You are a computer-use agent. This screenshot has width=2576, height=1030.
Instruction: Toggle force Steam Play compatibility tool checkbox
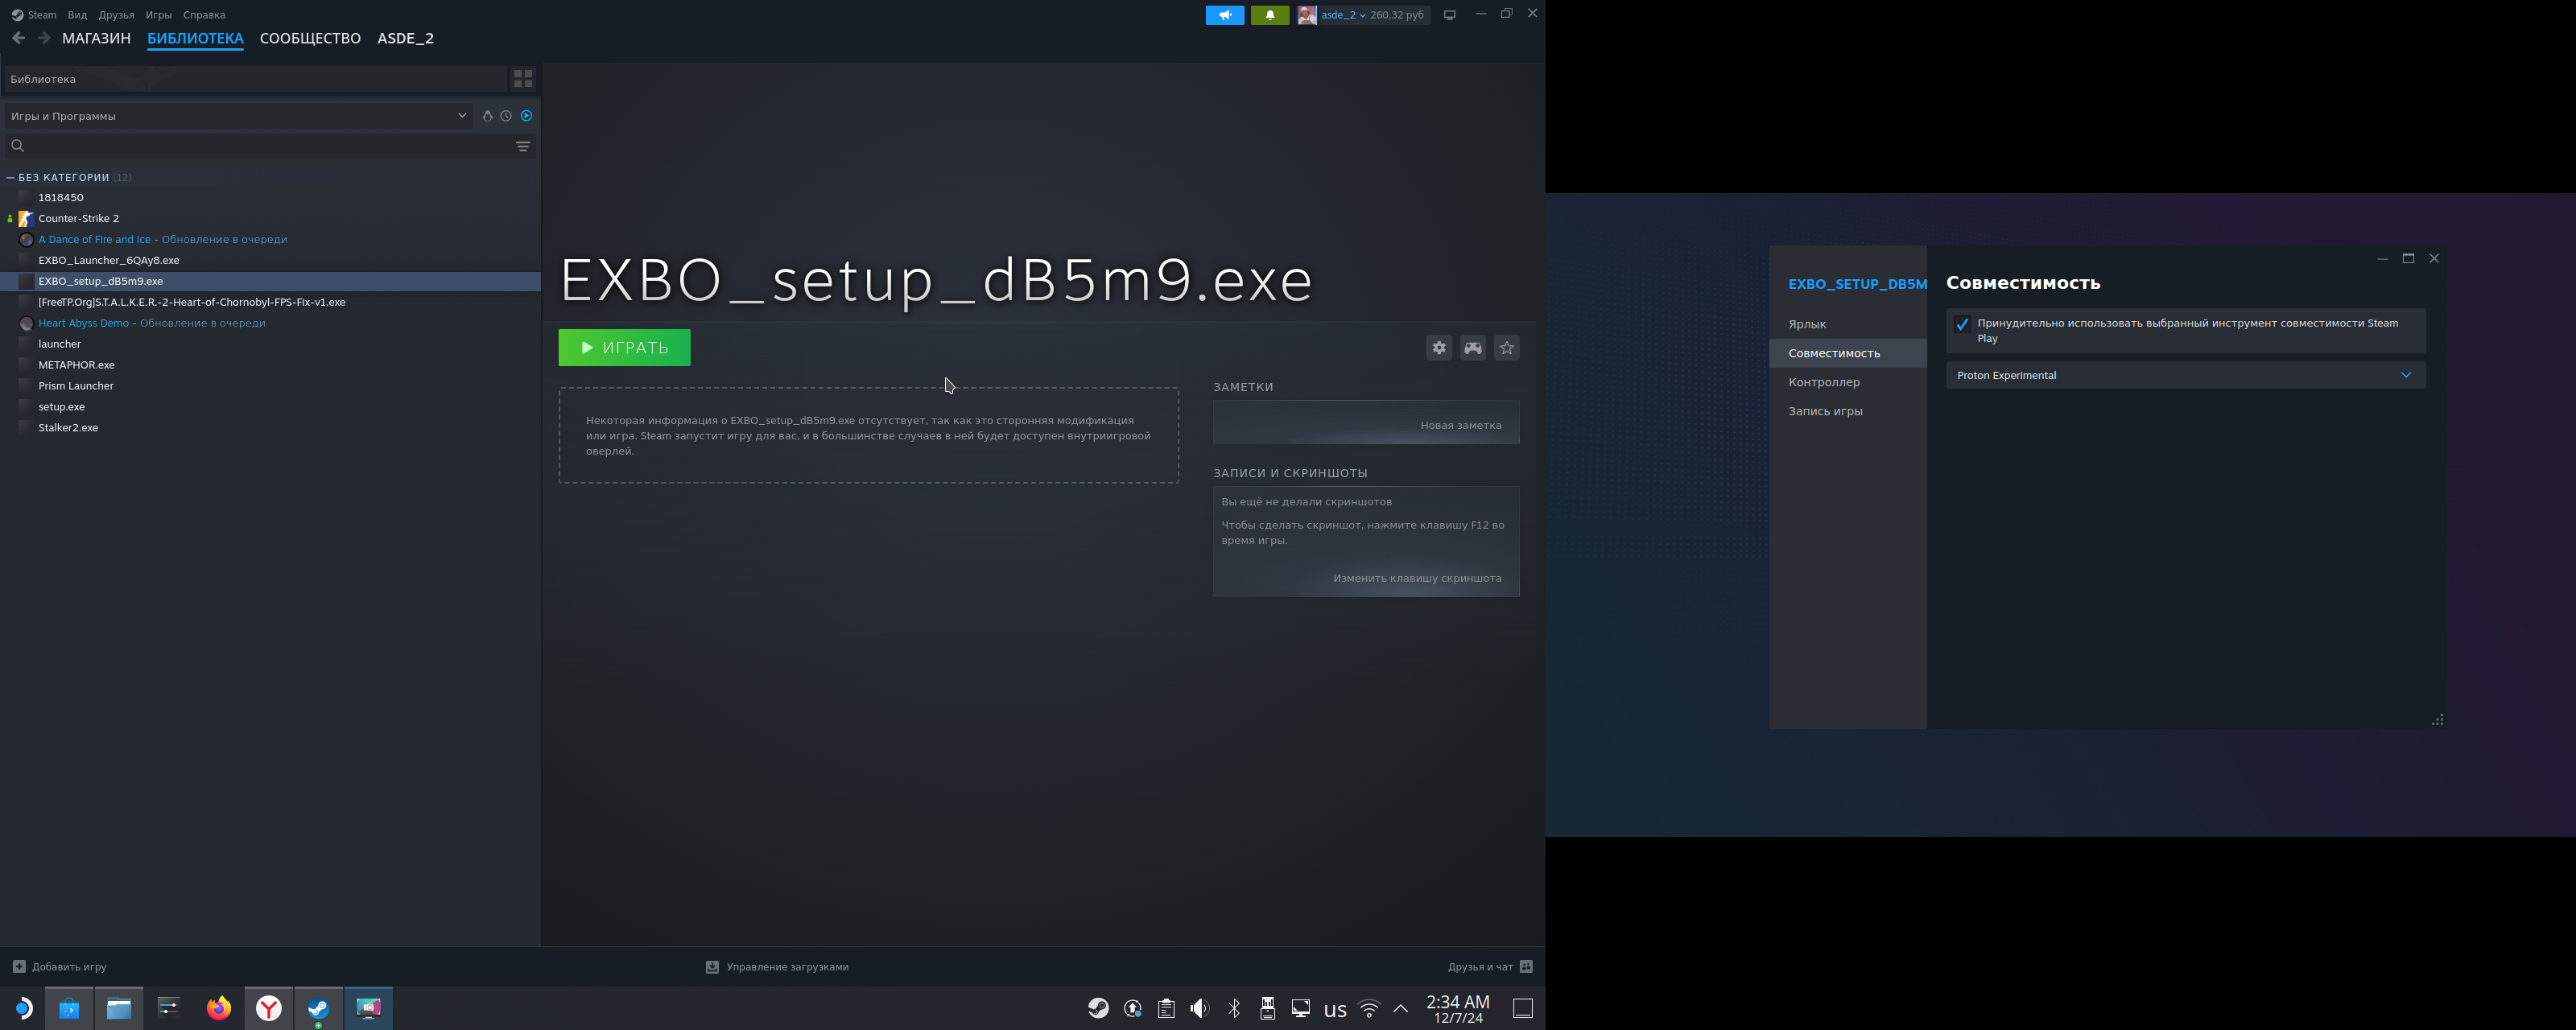(x=1962, y=324)
